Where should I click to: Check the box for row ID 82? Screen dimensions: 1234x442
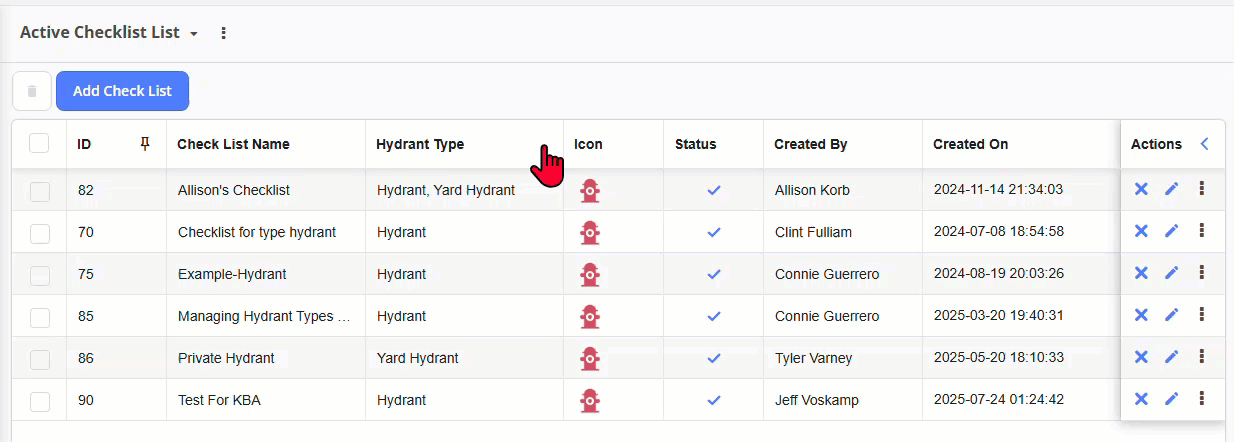click(x=39, y=190)
